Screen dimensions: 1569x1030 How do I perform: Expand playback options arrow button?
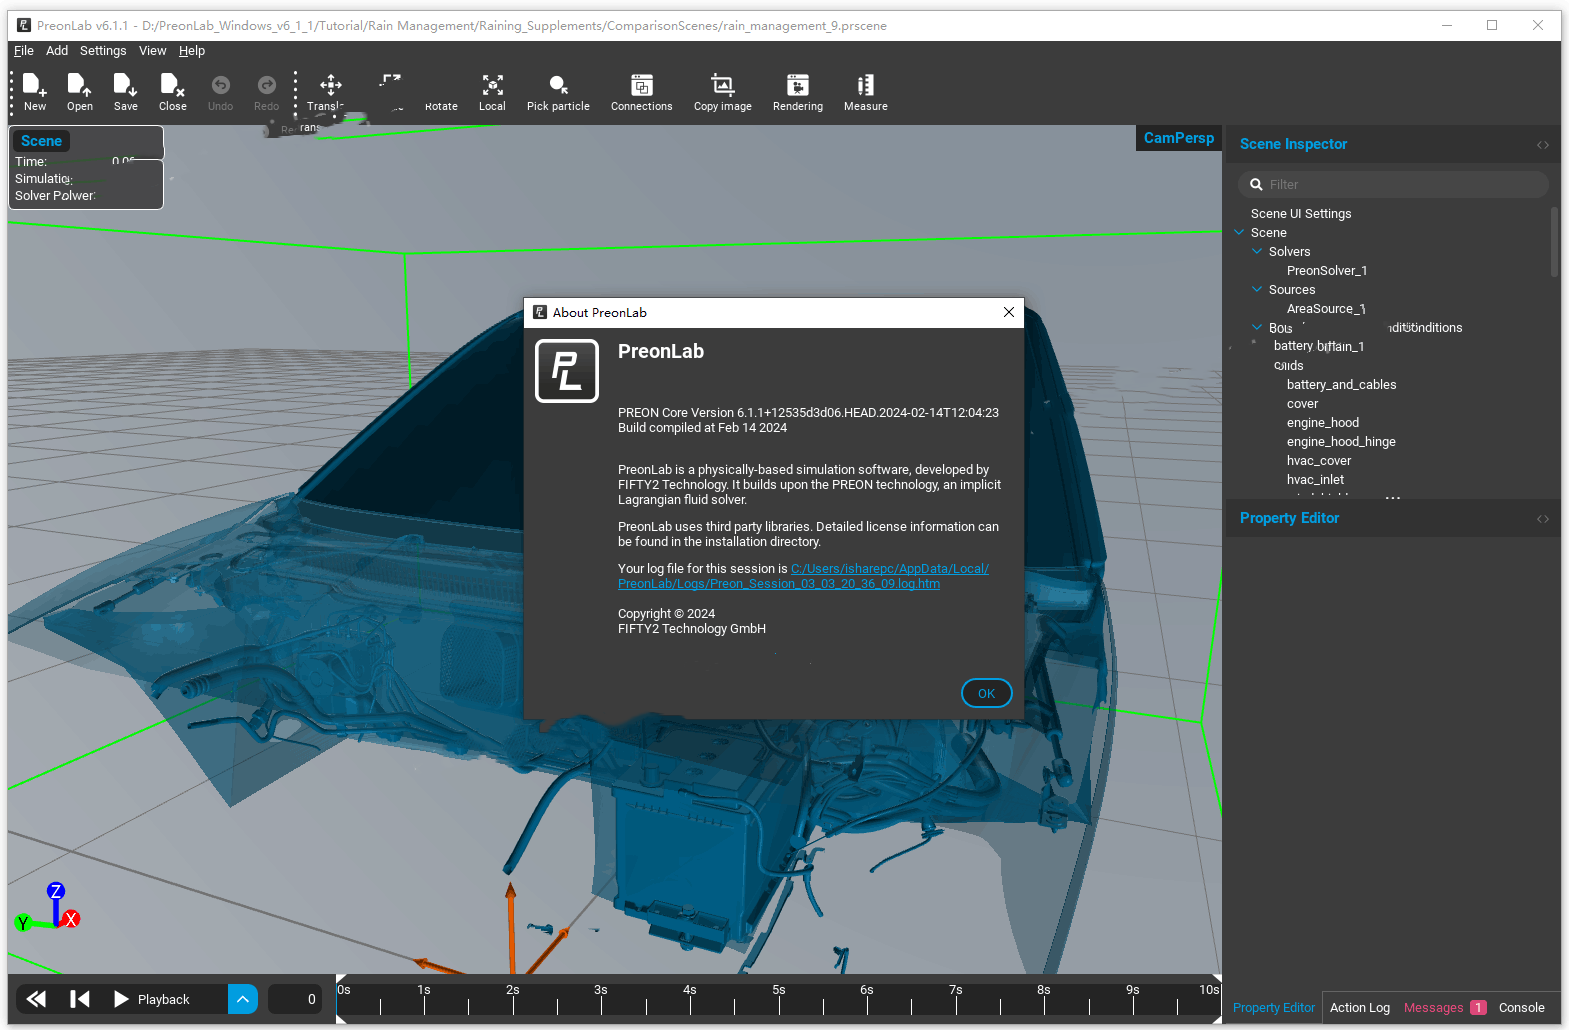coord(243,999)
